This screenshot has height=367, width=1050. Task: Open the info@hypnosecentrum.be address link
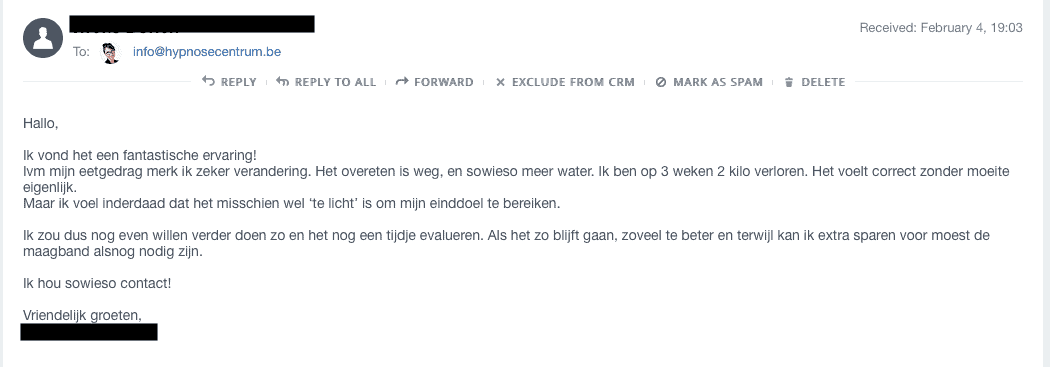(x=207, y=52)
